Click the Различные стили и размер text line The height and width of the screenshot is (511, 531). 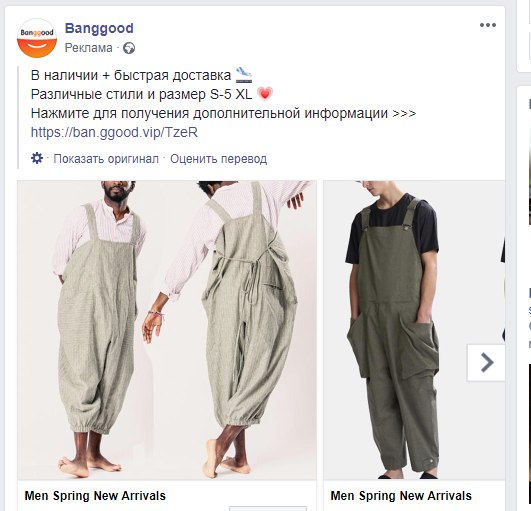click(141, 94)
